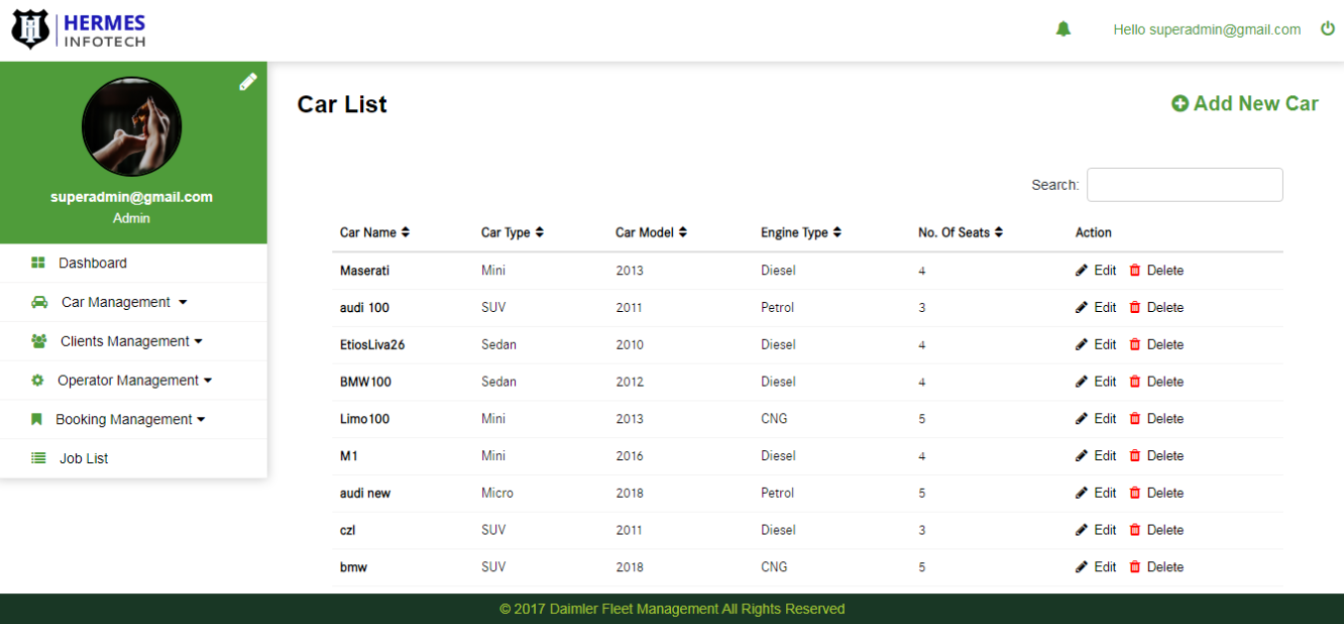This screenshot has height=624, width=1344.
Task: Click the Edit link for audi new
Action: pos(1105,492)
